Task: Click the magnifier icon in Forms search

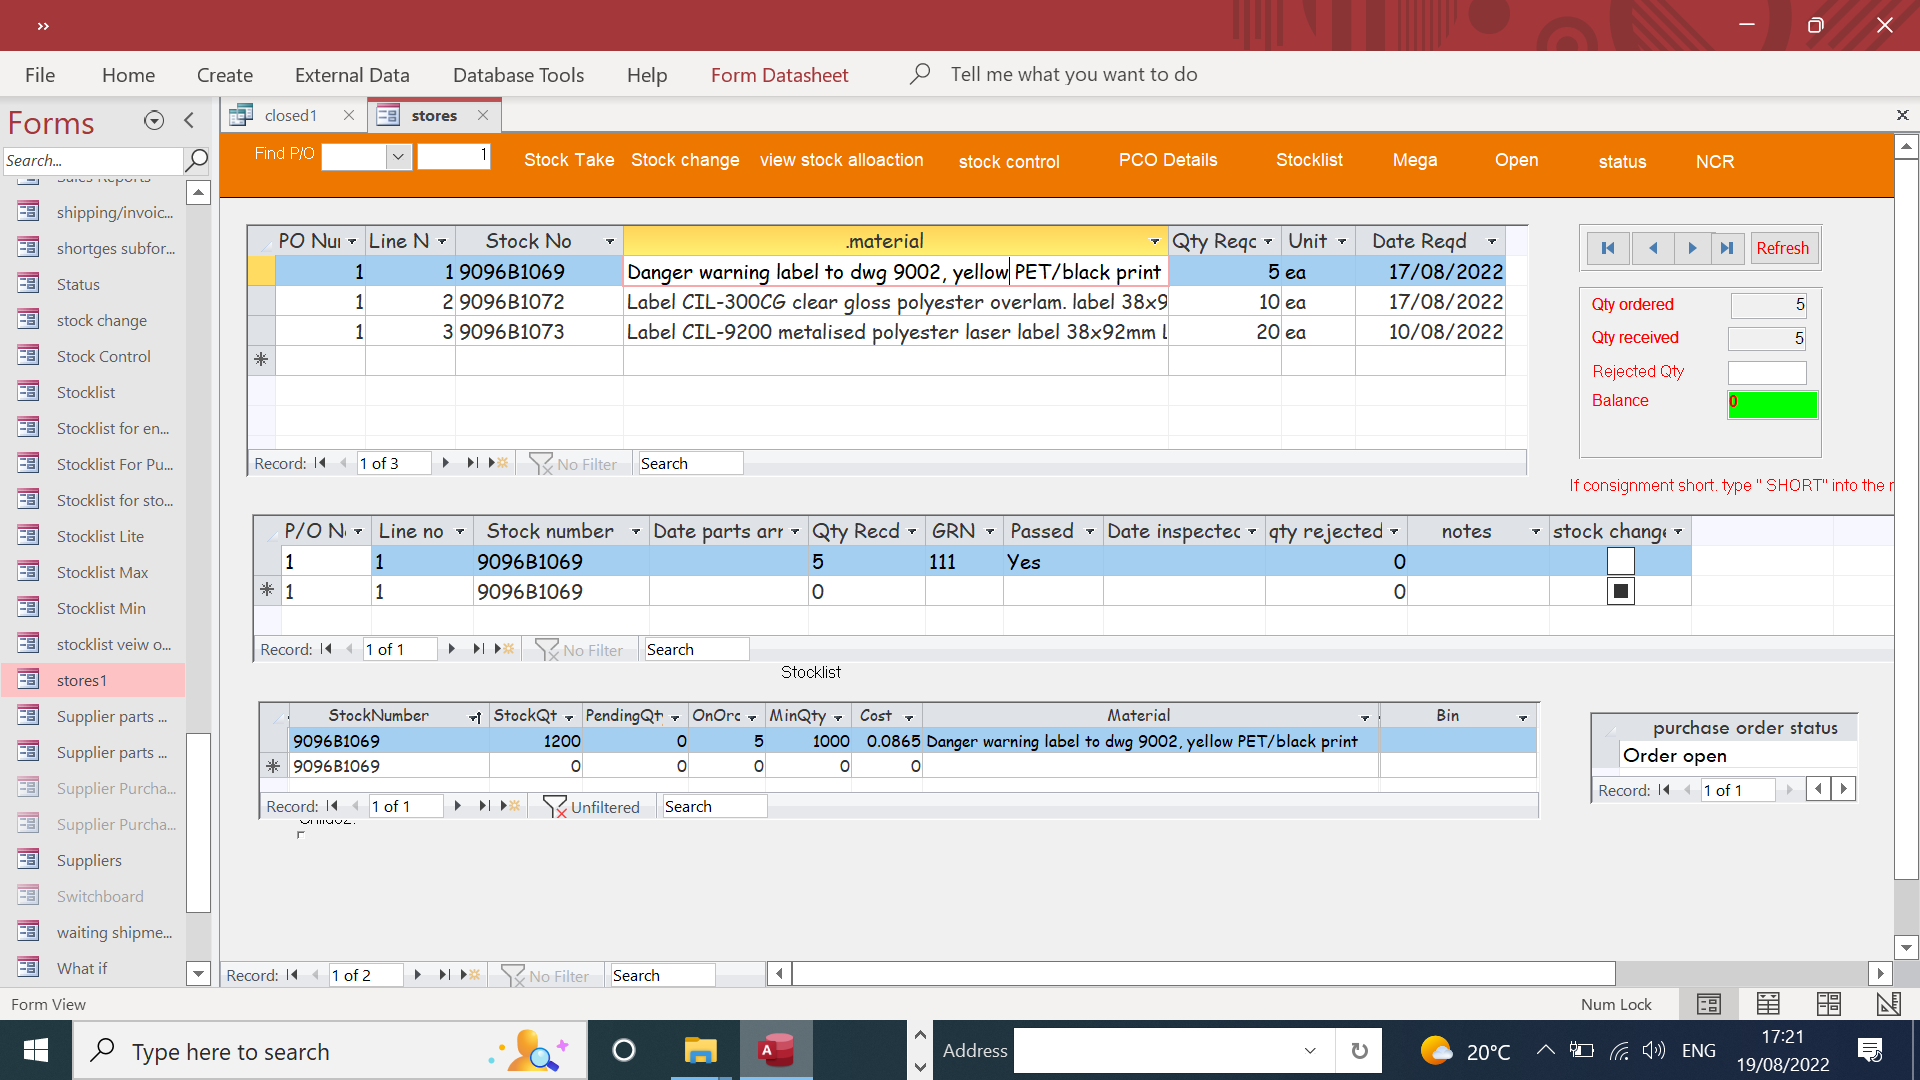Action: [x=197, y=160]
